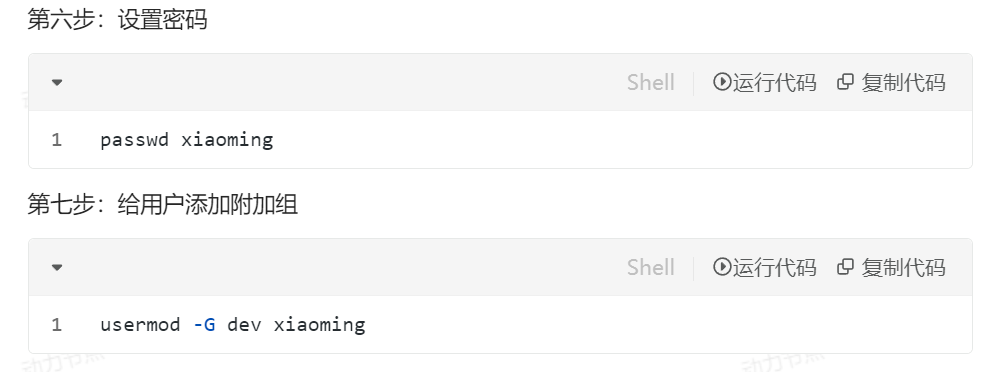984x372 pixels.
Task: Click the play icon for the passwd block
Action: point(722,82)
